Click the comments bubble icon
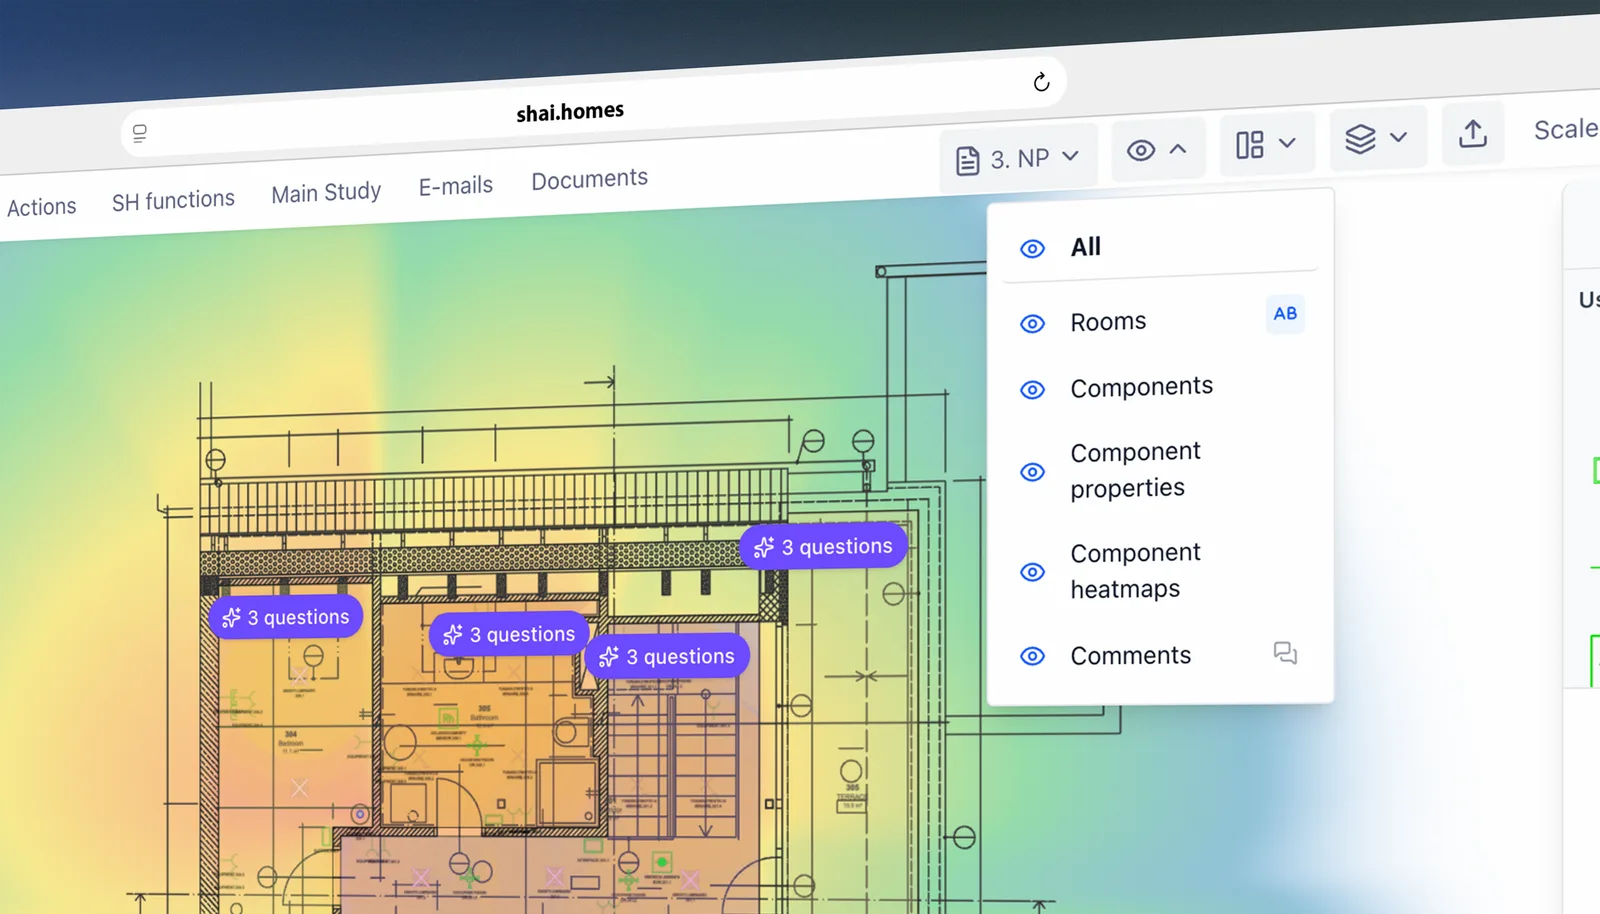The width and height of the screenshot is (1600, 914). tap(1285, 653)
